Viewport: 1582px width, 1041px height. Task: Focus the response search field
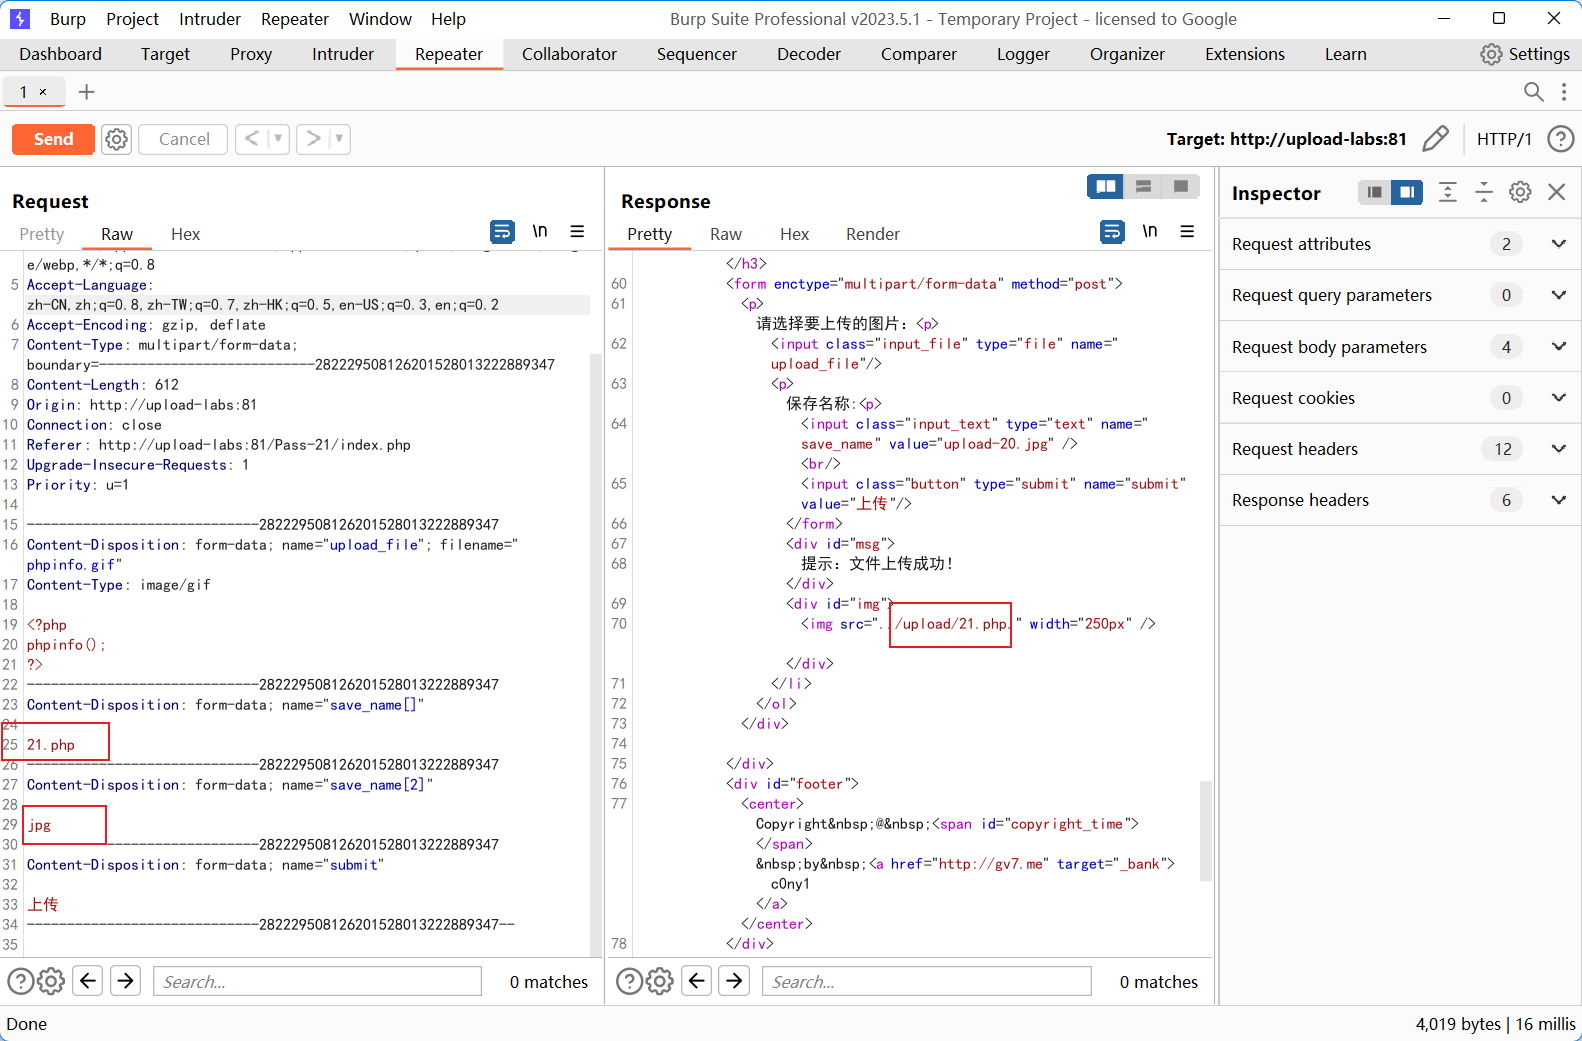coord(927,981)
